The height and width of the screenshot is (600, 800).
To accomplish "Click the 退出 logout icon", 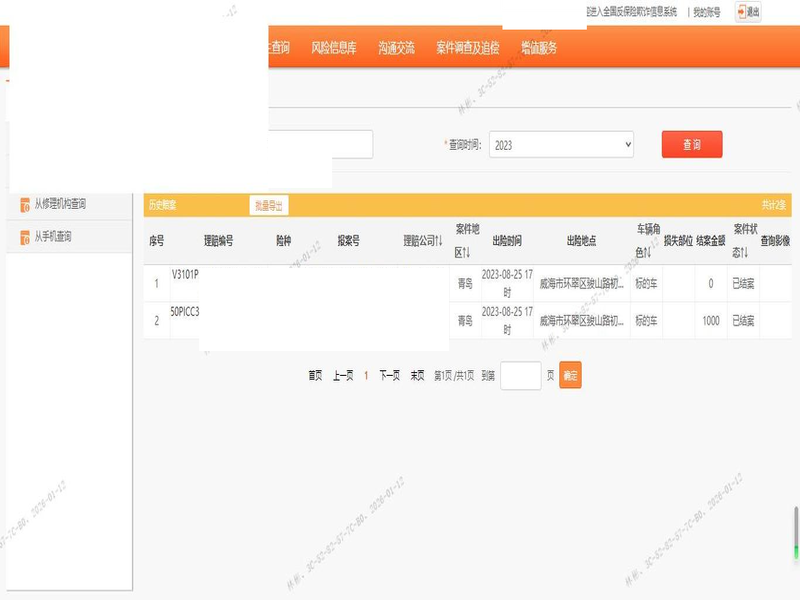I will pyautogui.click(x=741, y=12).
